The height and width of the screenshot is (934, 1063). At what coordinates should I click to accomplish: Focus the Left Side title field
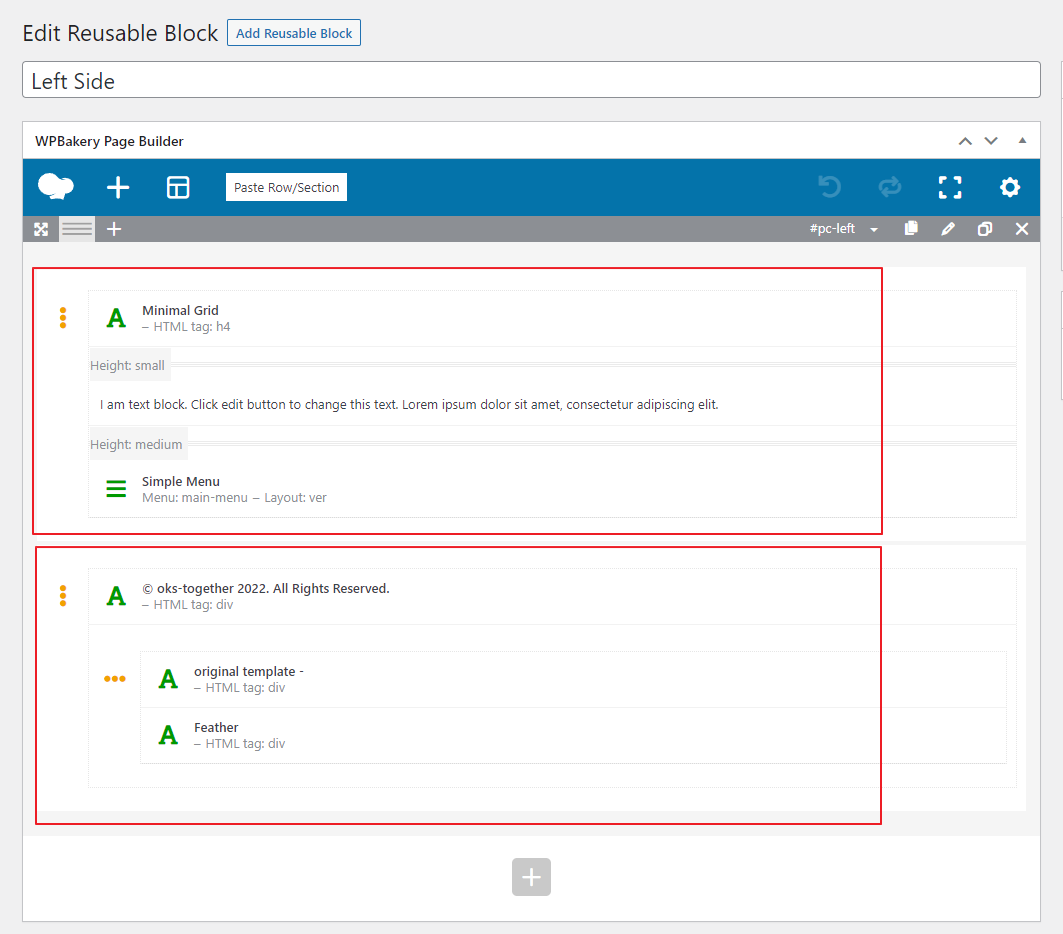[x=531, y=80]
